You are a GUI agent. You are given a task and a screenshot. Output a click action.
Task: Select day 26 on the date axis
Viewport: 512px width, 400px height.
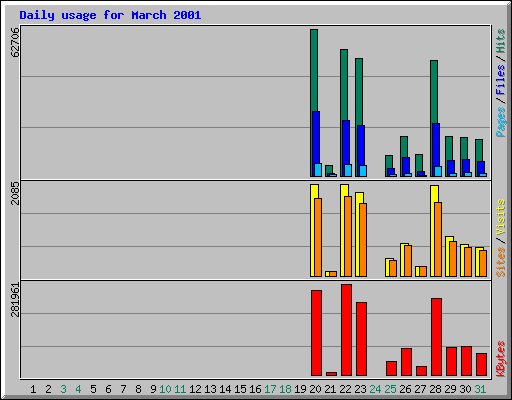point(405,389)
